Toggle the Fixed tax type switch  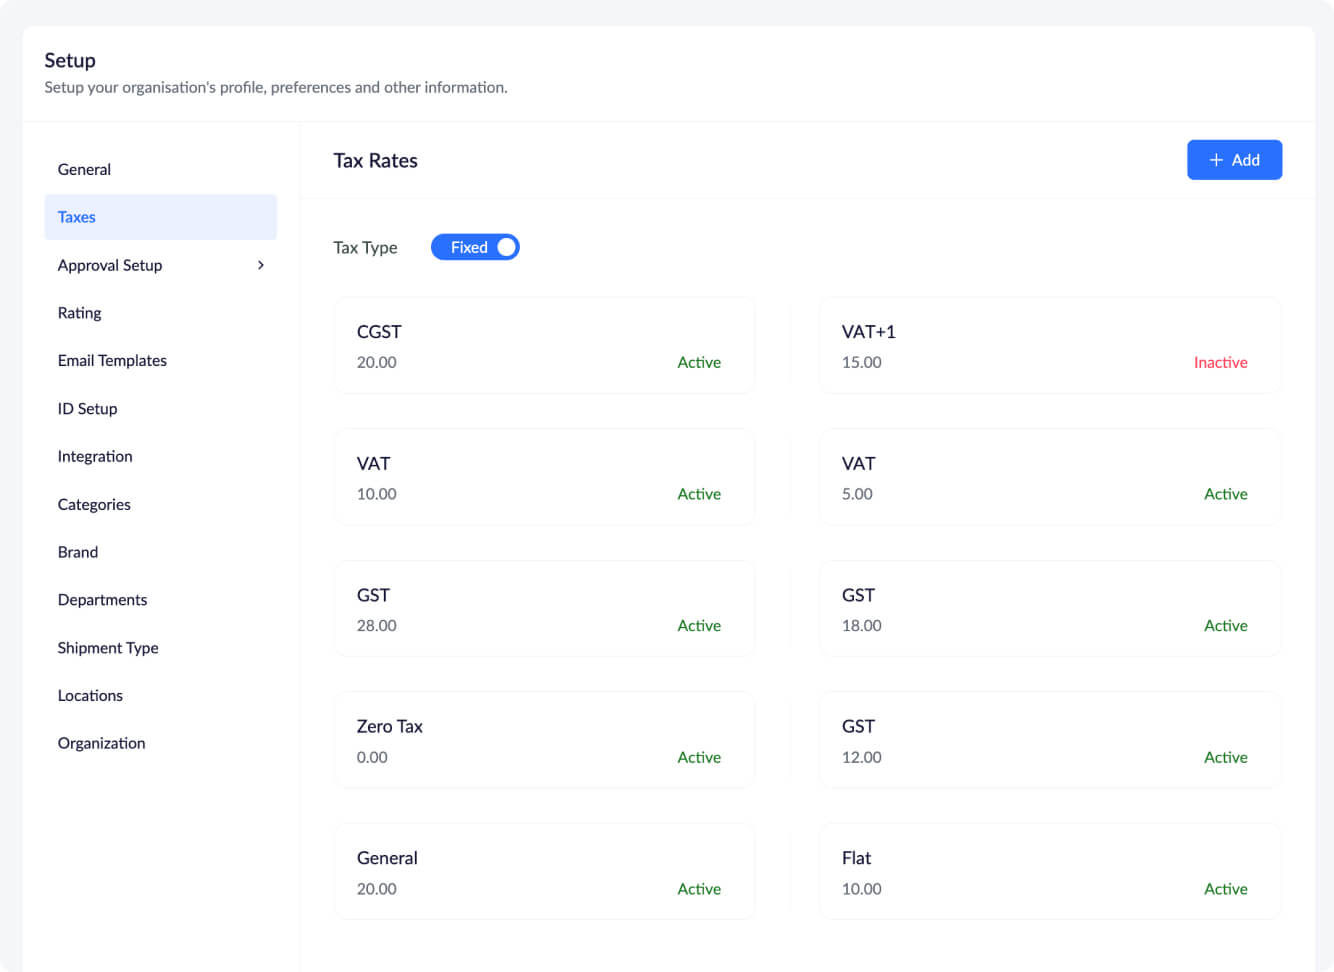[x=475, y=247]
